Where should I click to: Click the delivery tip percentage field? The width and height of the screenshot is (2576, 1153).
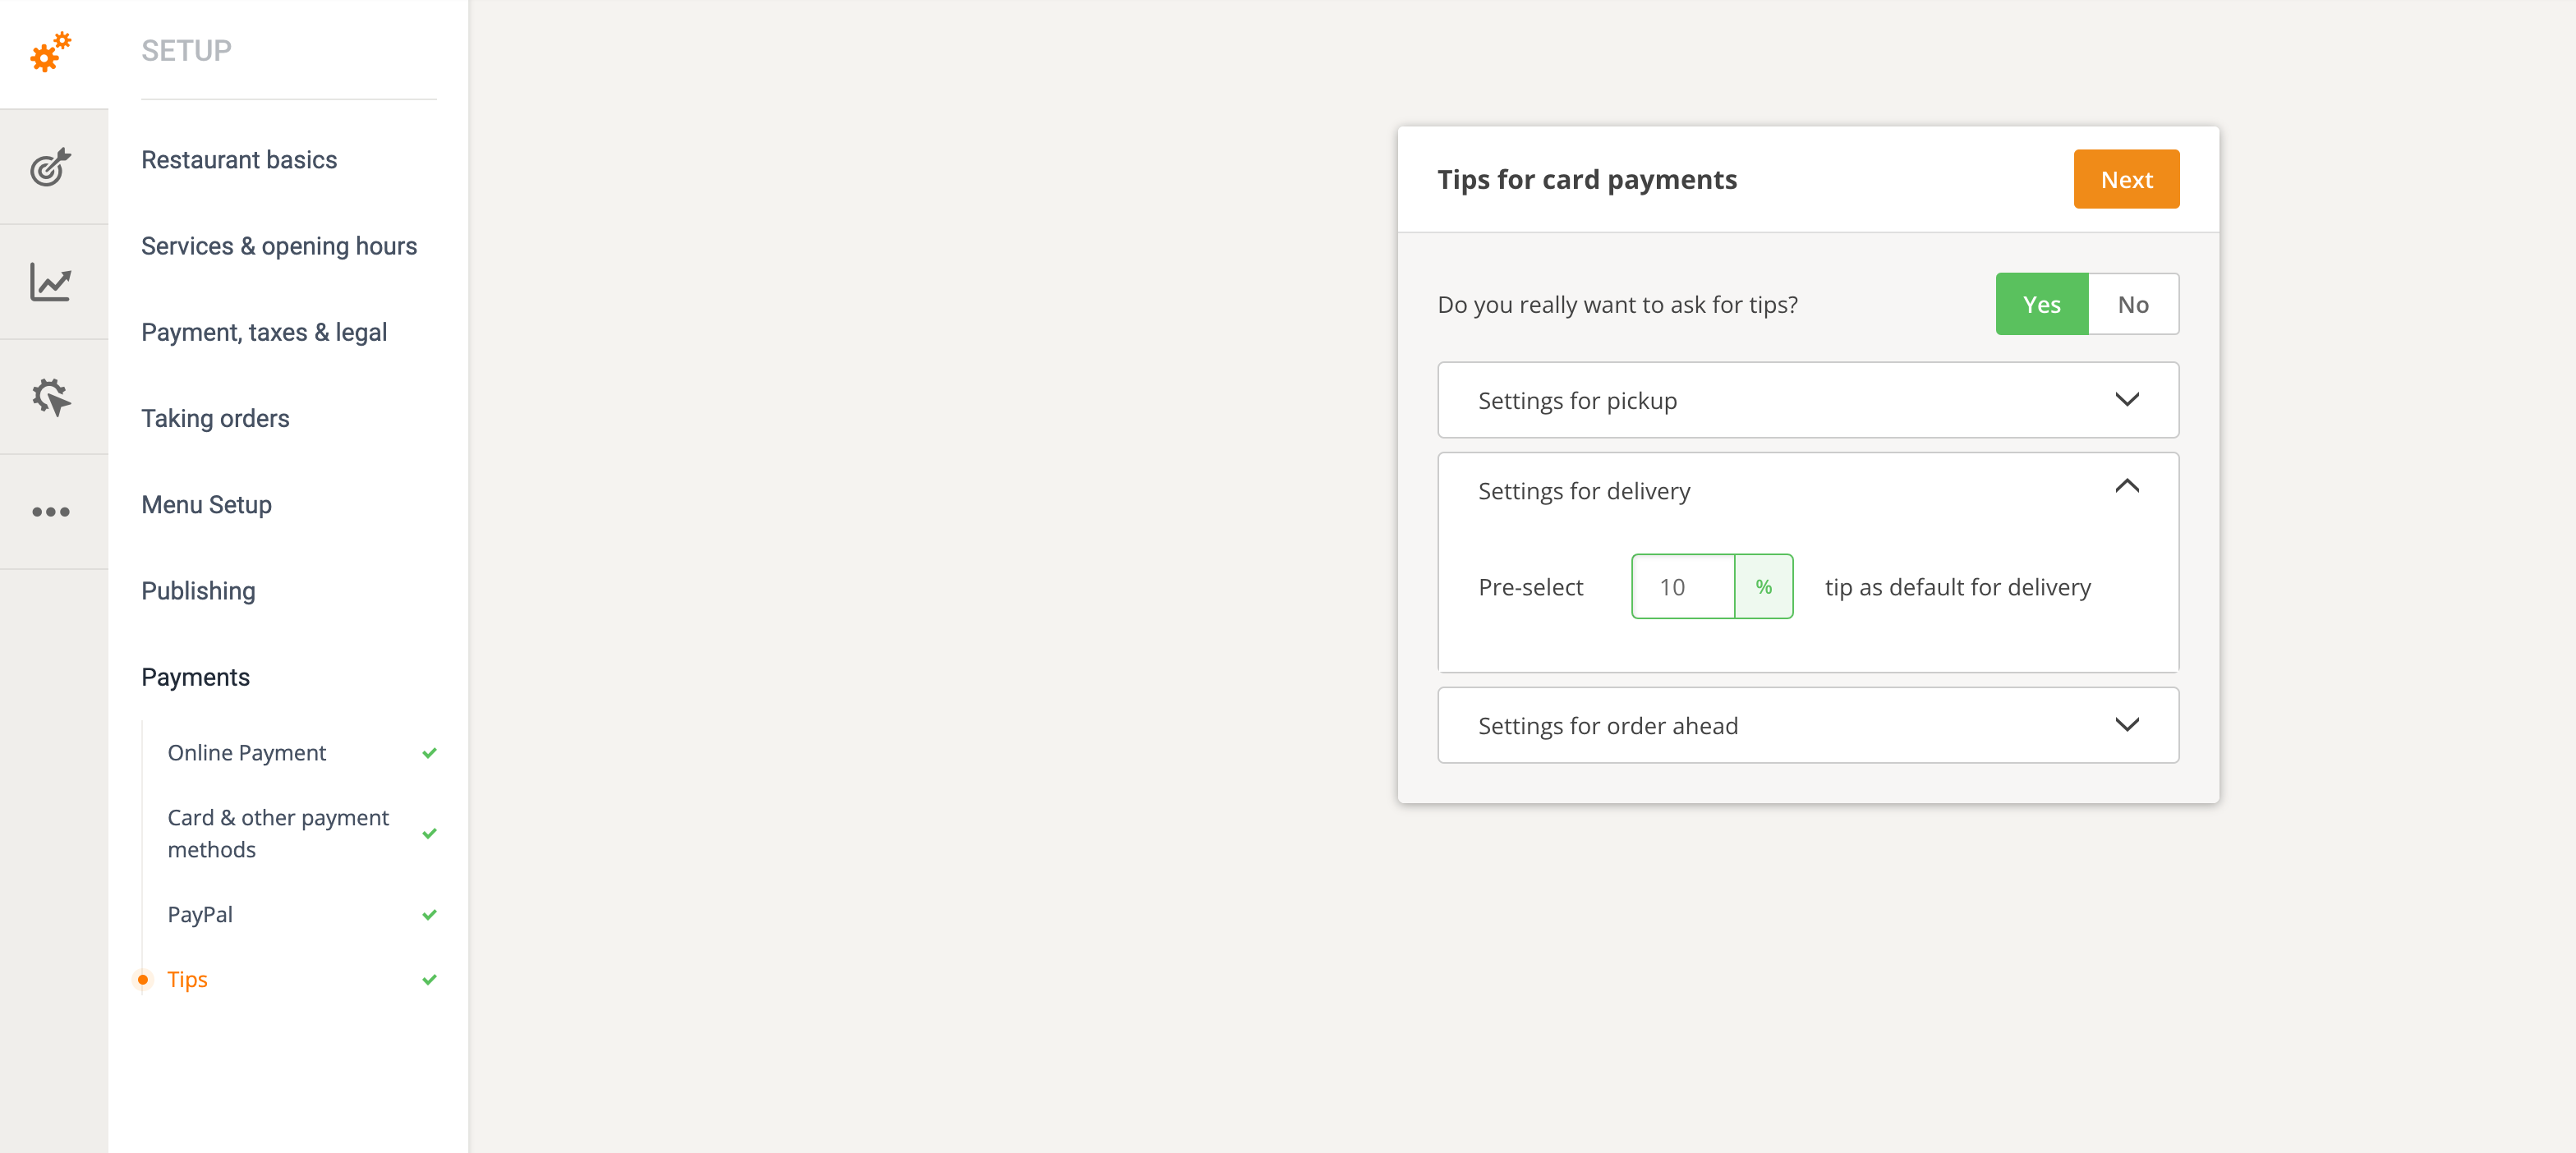tap(1683, 587)
